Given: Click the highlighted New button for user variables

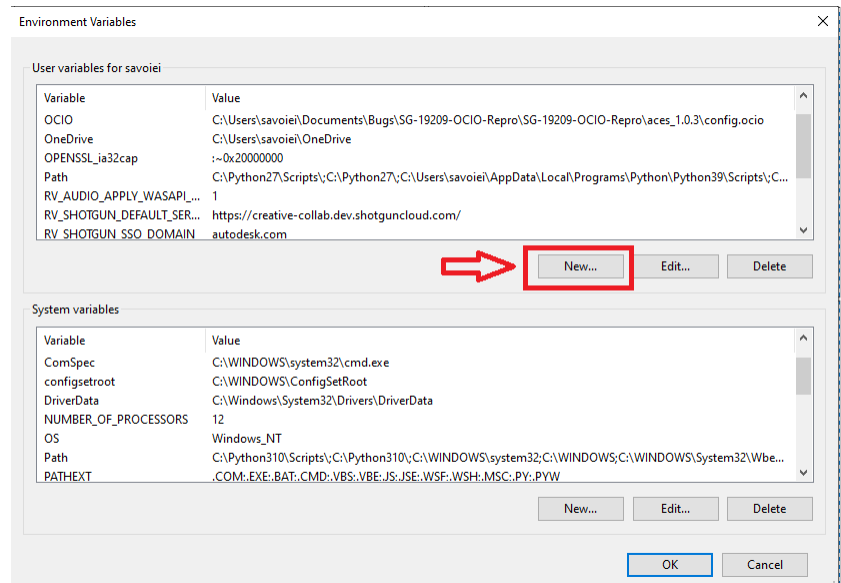Looking at the screenshot, I should [578, 266].
